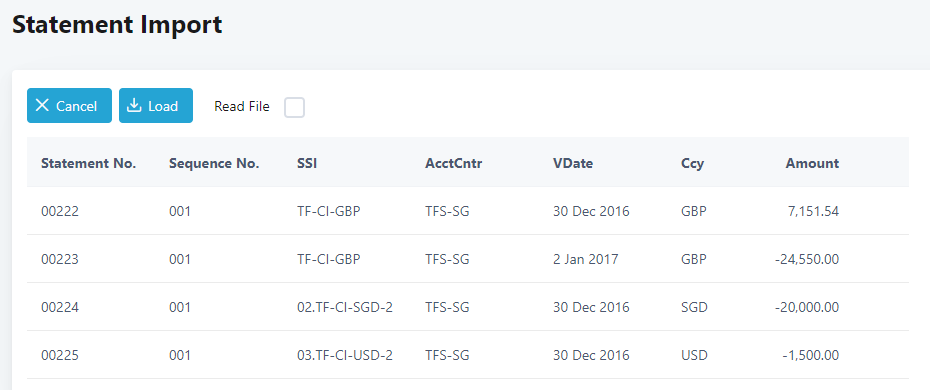Sort by Sequence No. column header
This screenshot has height=390, width=930.
pos(214,164)
